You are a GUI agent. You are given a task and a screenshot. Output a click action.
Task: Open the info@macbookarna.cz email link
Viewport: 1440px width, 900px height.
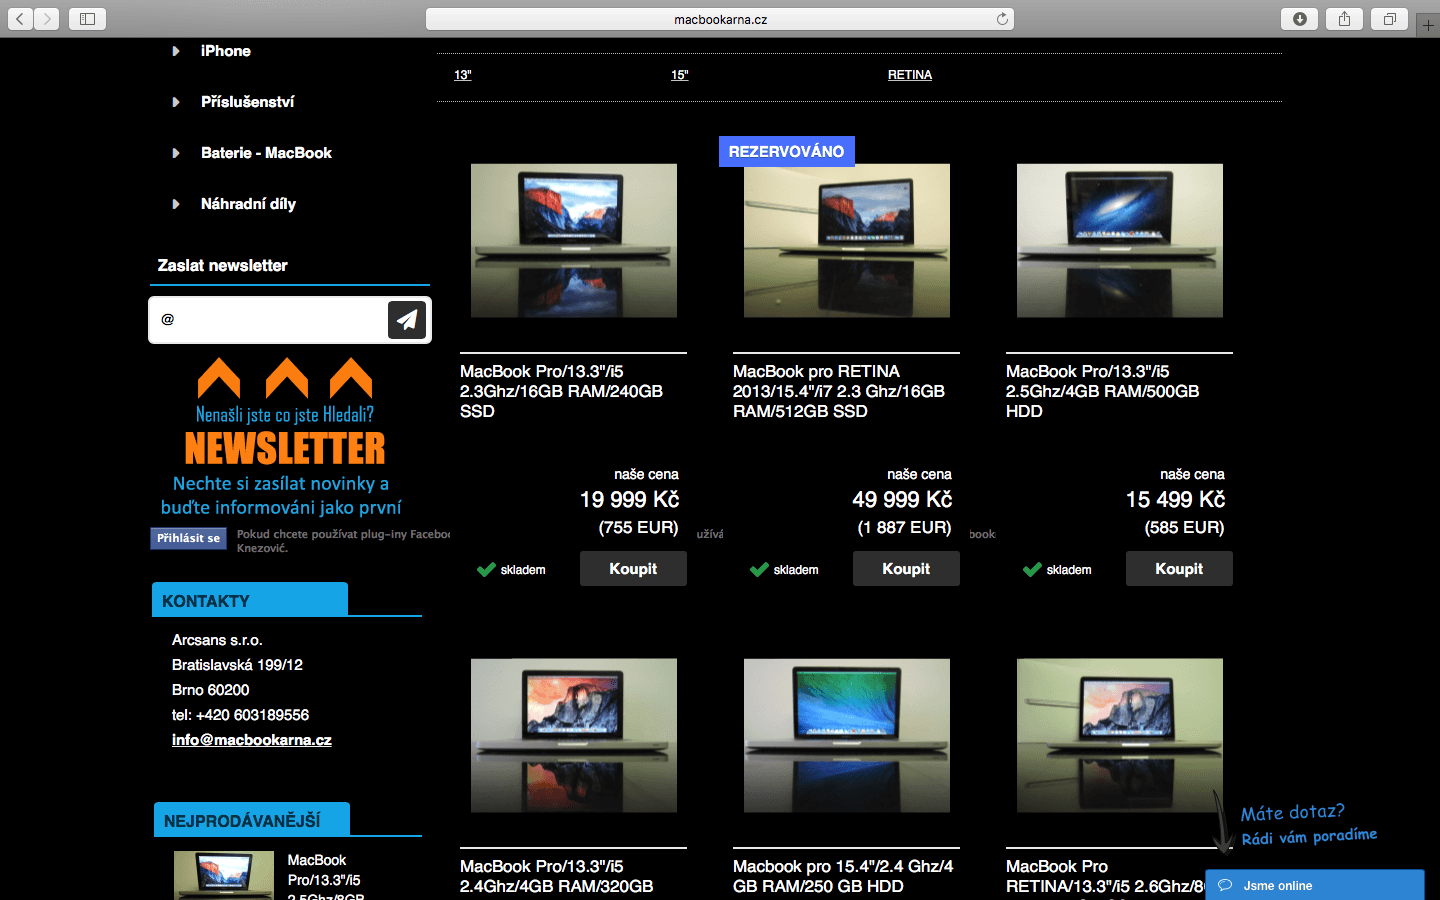(252, 740)
